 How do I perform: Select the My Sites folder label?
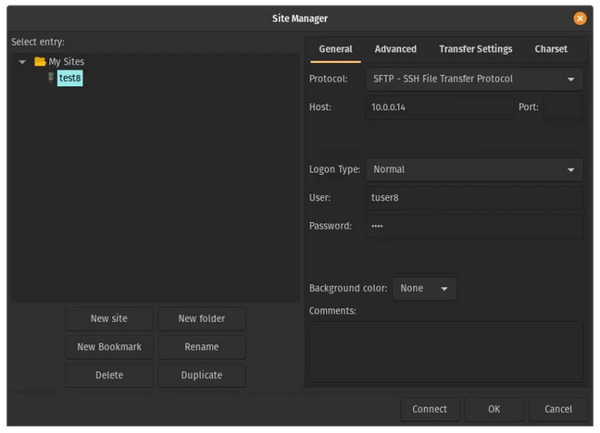tap(66, 62)
